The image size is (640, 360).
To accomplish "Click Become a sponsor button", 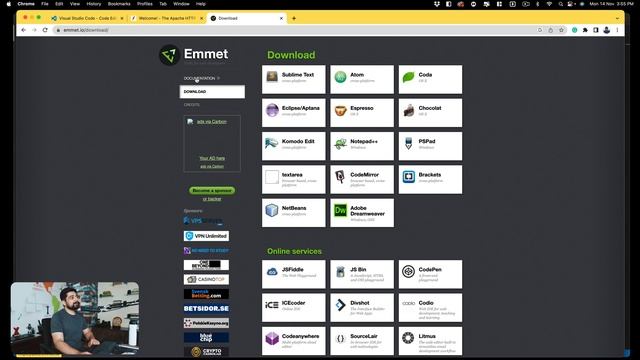I will (x=212, y=191).
